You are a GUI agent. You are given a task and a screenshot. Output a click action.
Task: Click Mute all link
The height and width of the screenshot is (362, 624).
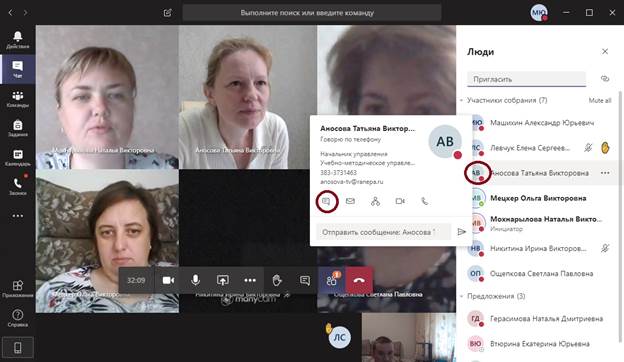pos(600,101)
